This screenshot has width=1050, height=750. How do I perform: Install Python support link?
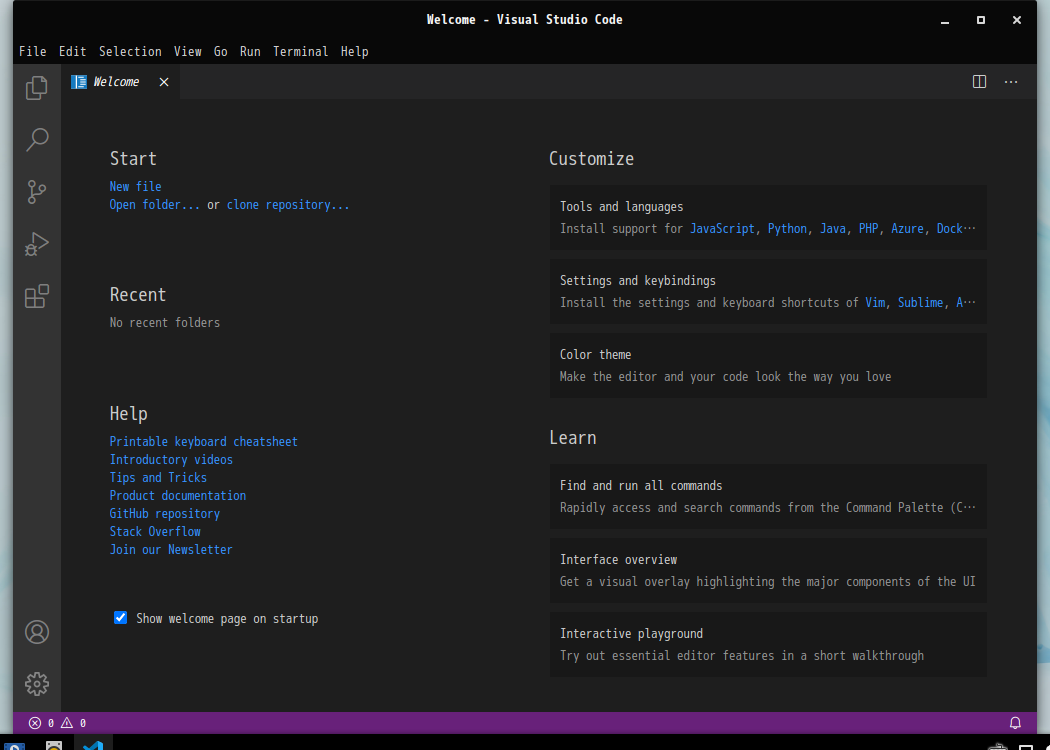click(787, 228)
